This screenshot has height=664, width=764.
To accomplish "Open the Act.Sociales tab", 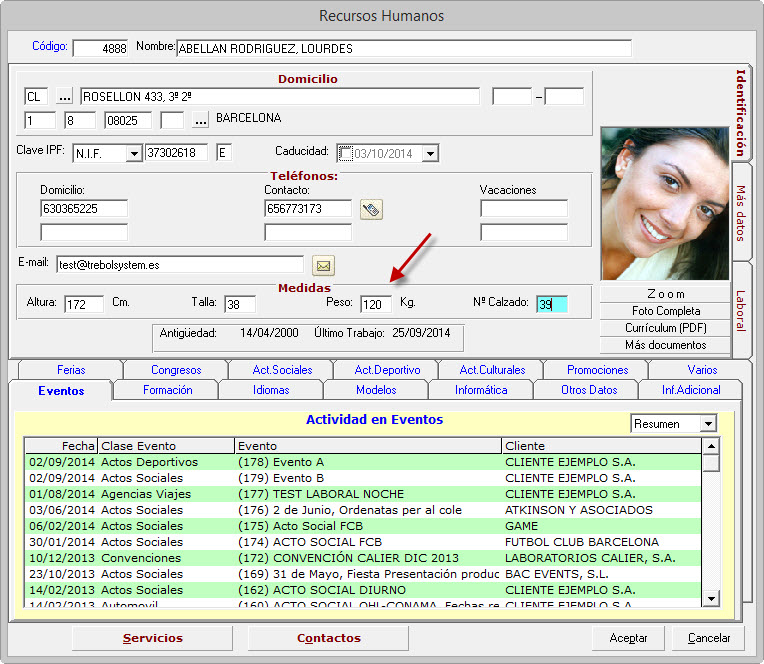I will pyautogui.click(x=282, y=370).
